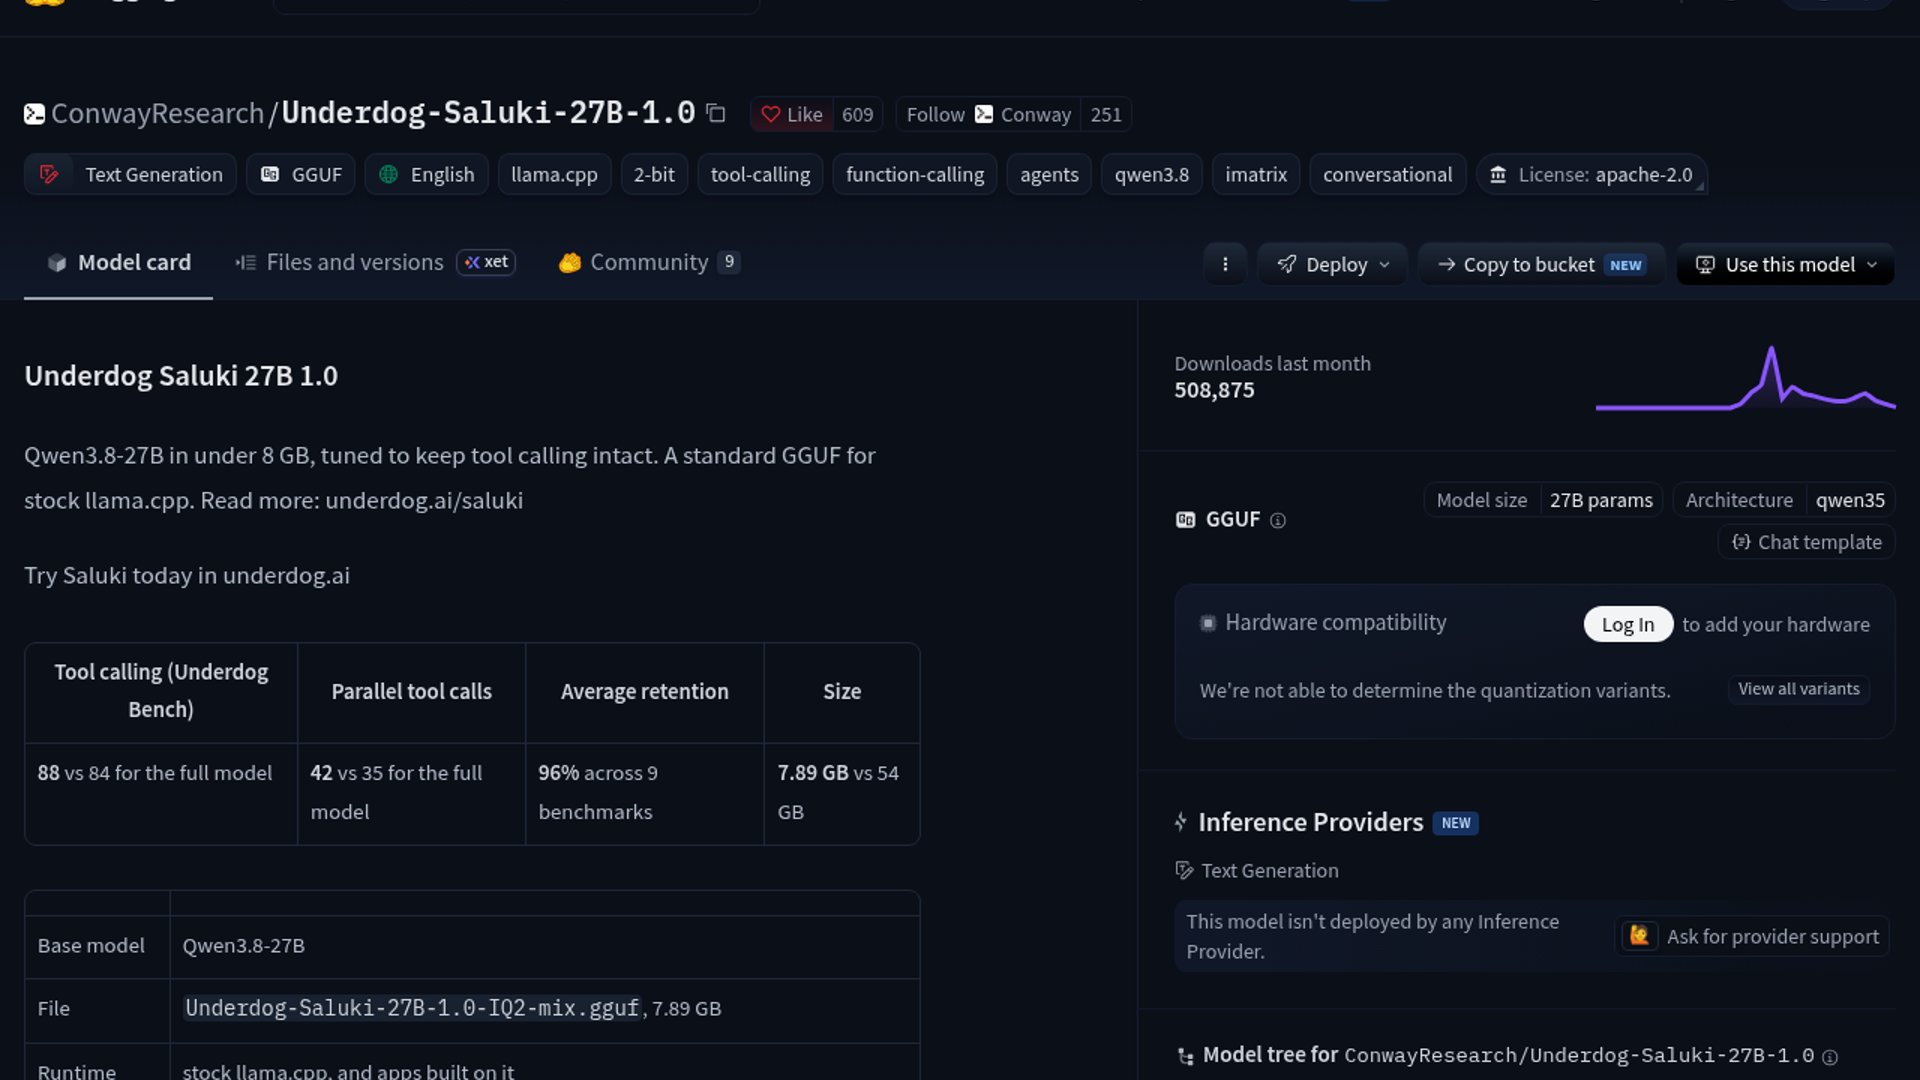This screenshot has width=1920, height=1080.
Task: Open the llama.cpp tag
Action: pyautogui.click(x=554, y=174)
